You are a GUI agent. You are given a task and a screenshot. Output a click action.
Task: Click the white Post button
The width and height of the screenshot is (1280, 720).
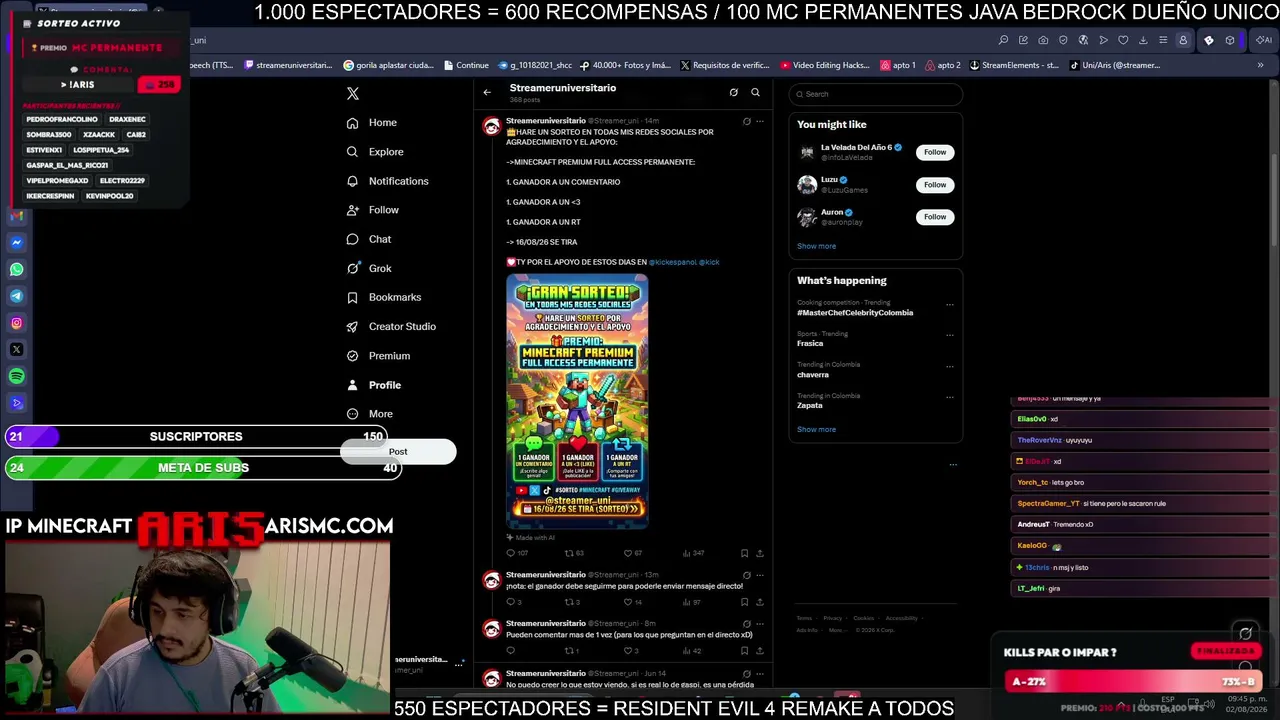[x=398, y=452]
